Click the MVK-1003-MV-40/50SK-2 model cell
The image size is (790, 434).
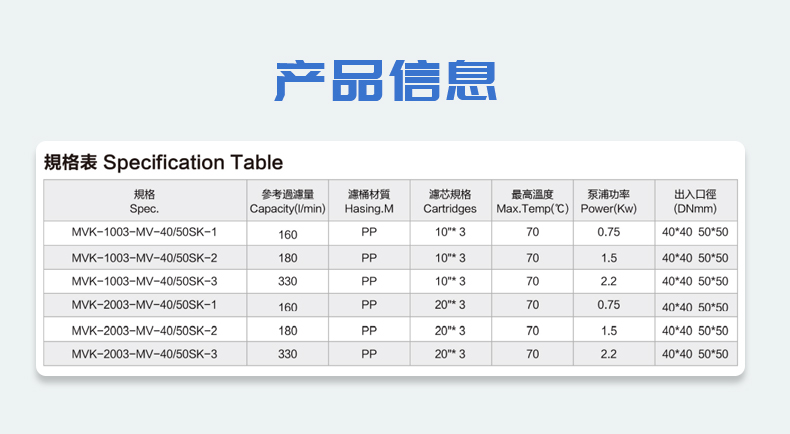144,257
